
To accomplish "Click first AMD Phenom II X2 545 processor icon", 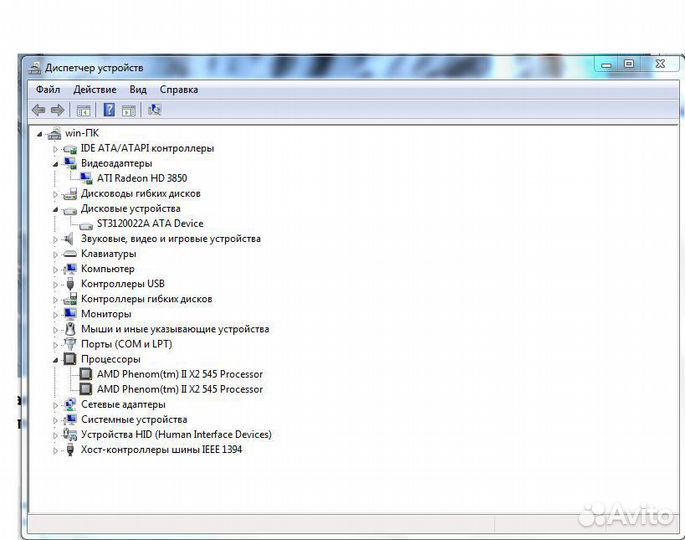I will (x=86, y=374).
